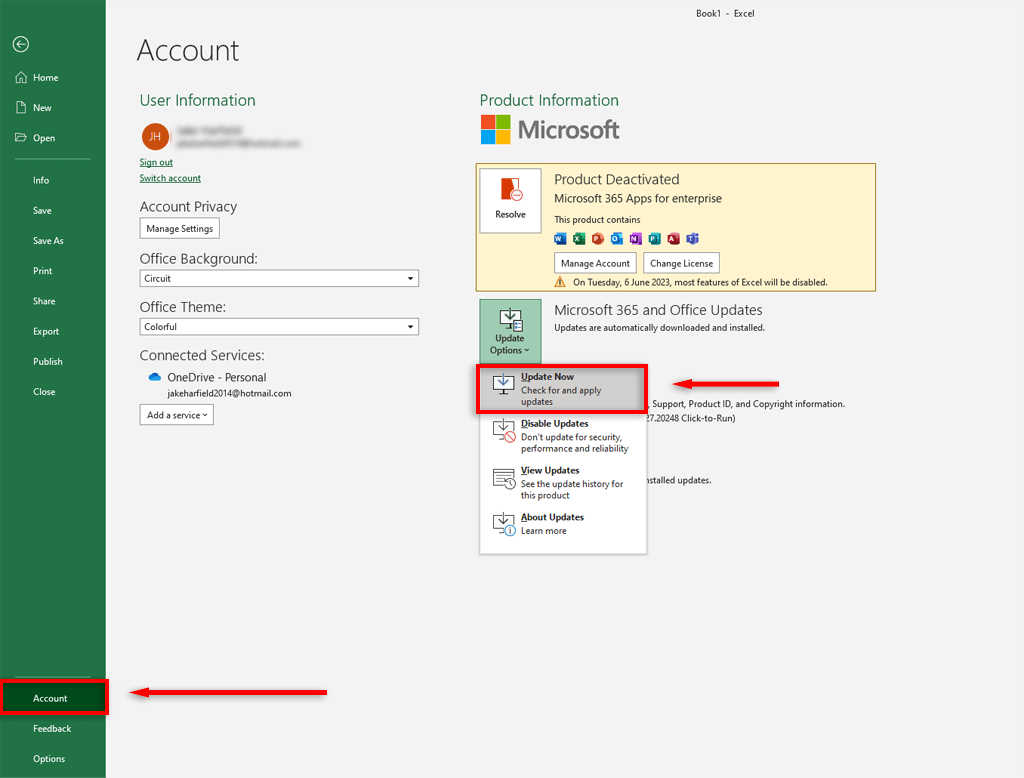Open the Office Theme dropdown

pyautogui.click(x=279, y=327)
